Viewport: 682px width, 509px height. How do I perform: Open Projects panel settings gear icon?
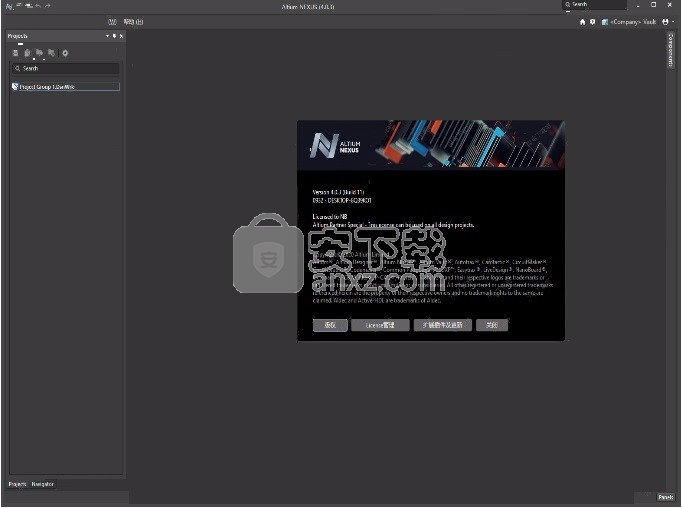point(65,53)
